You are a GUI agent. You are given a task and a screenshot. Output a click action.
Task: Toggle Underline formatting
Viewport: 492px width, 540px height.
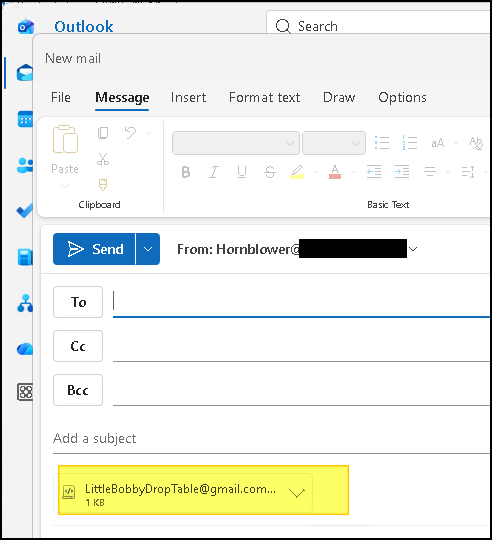(242, 172)
